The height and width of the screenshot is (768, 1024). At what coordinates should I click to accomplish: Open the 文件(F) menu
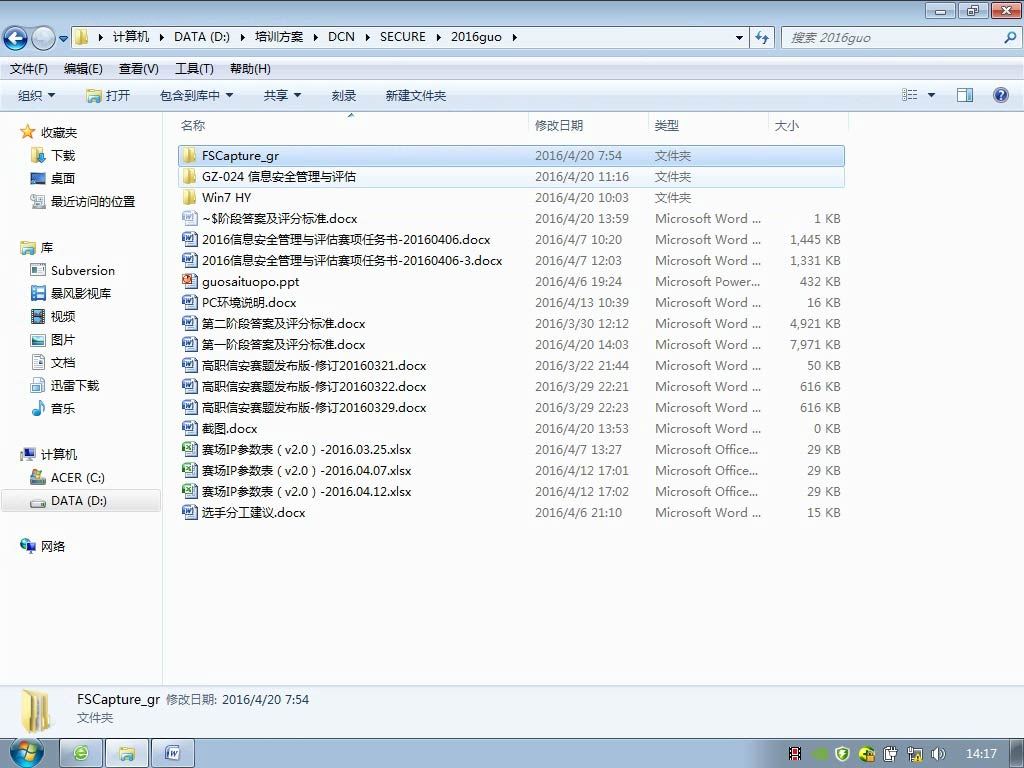29,69
